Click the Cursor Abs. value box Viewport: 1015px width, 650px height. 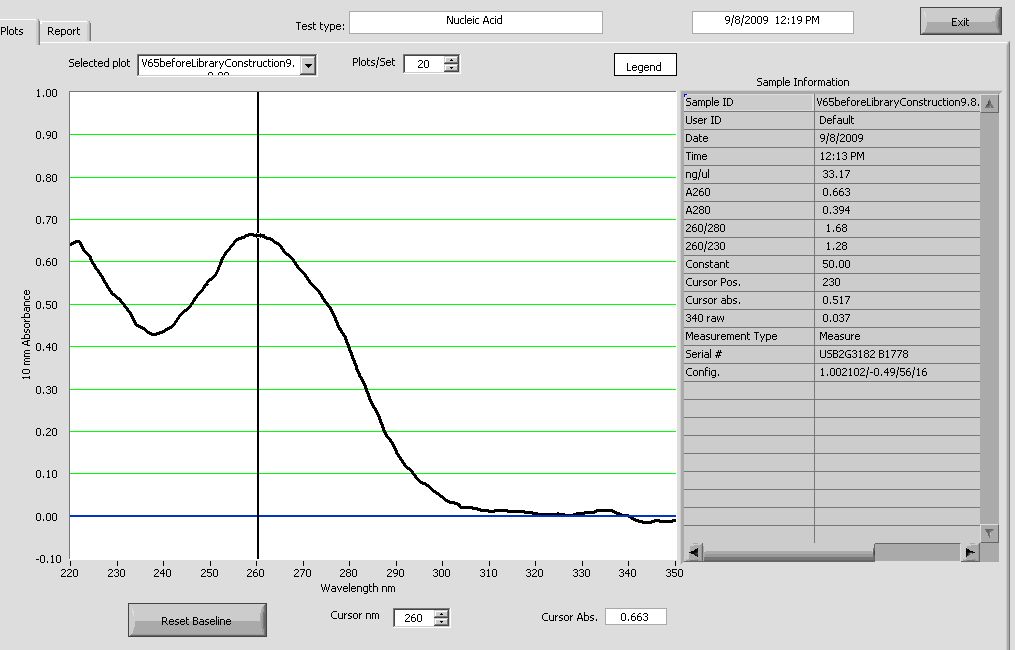[x=635, y=616]
